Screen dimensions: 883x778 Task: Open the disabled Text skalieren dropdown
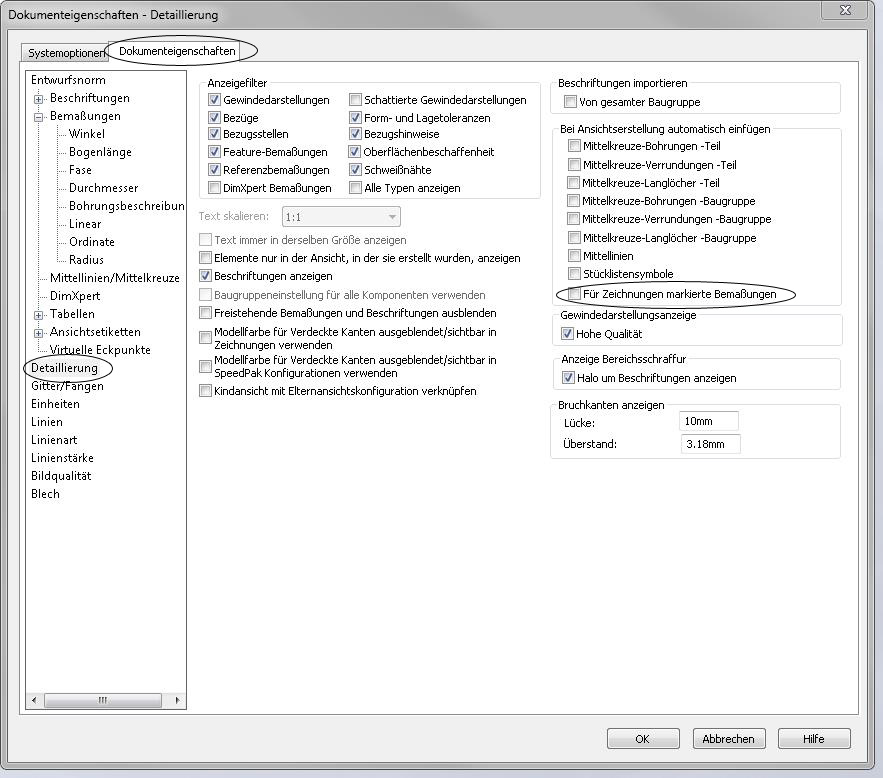[341, 217]
